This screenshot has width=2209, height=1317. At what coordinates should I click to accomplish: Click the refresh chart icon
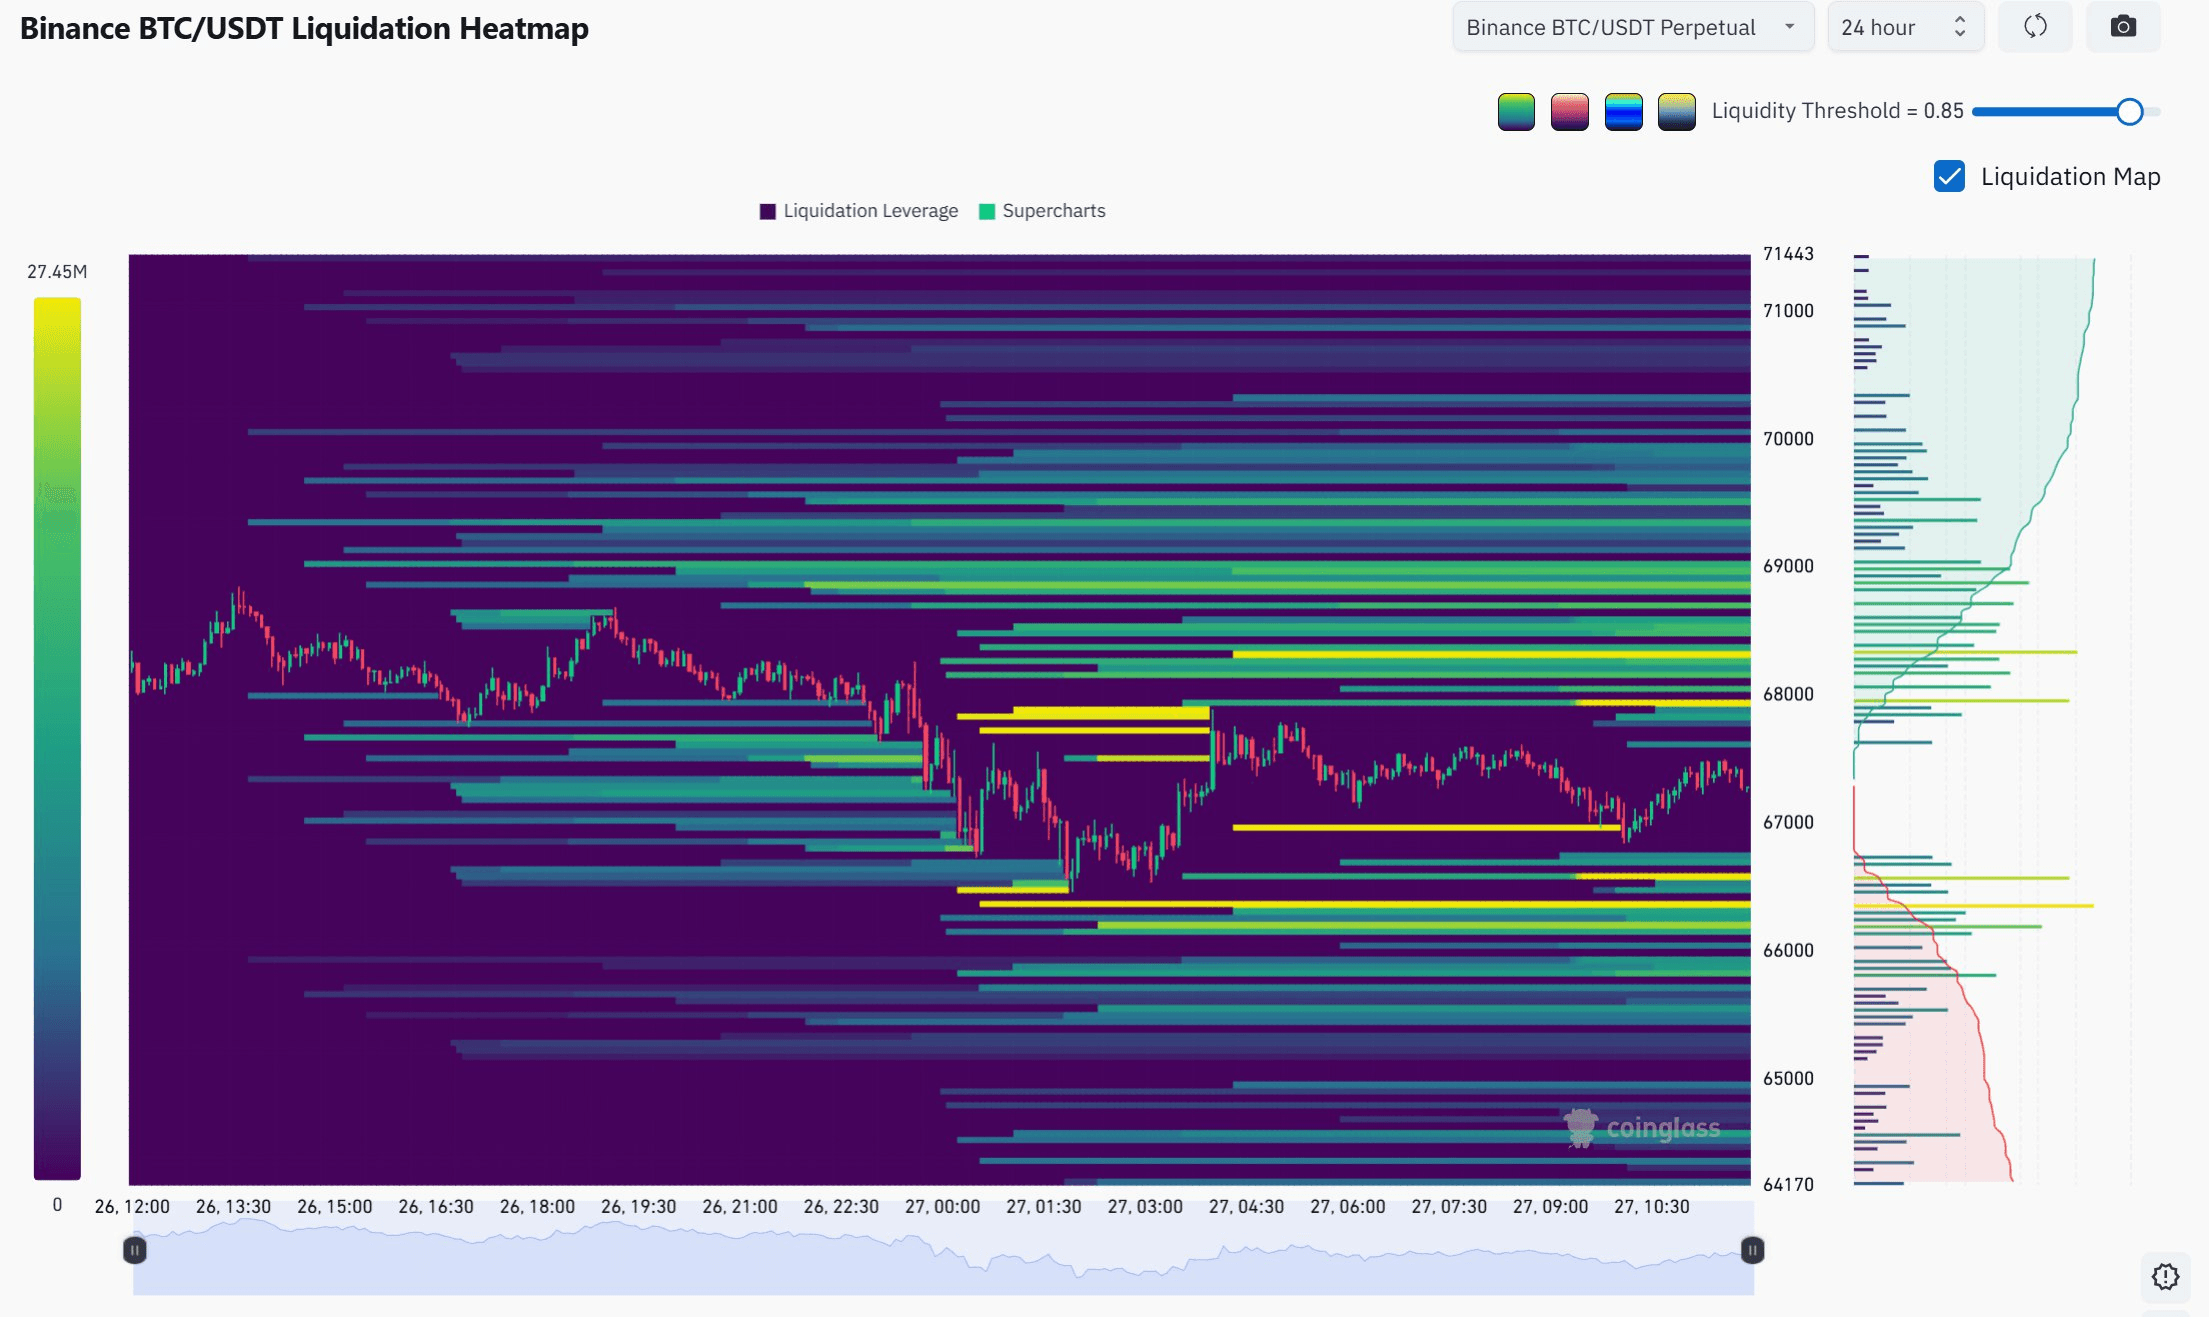pyautogui.click(x=2035, y=27)
